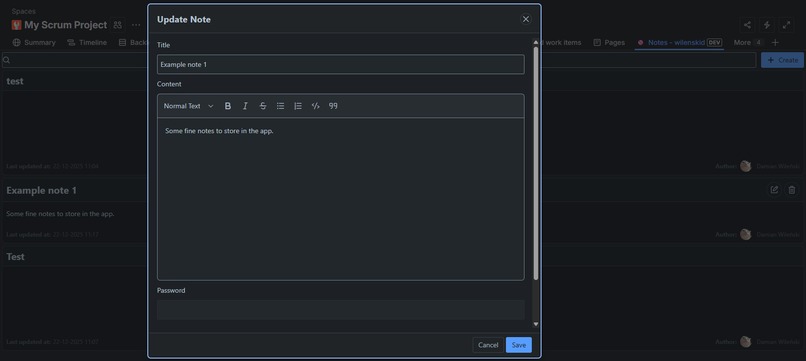Apply strikethrough formatting
806x361 pixels.
click(x=263, y=106)
